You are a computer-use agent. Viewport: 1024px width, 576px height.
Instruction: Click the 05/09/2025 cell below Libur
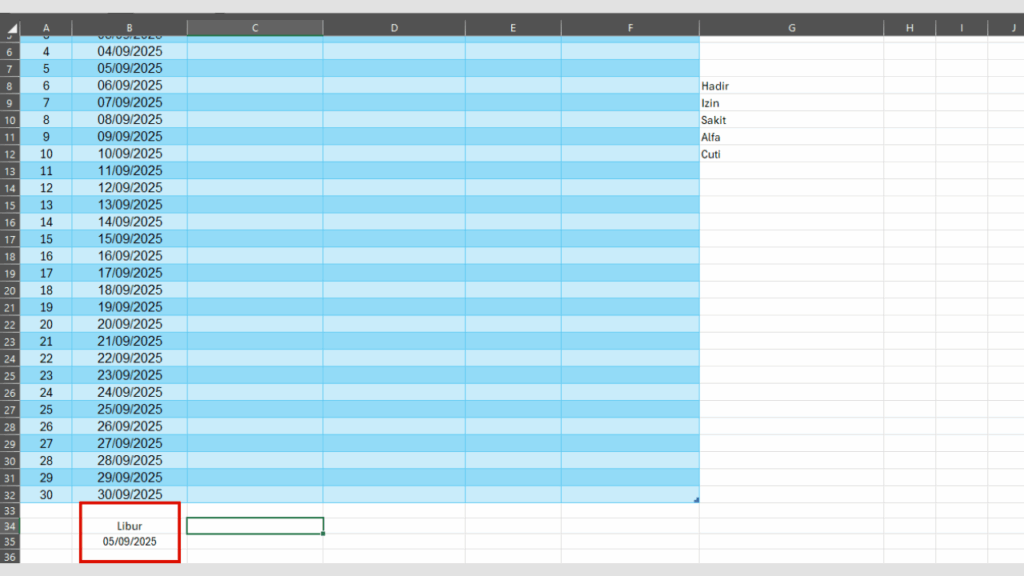coord(129,541)
